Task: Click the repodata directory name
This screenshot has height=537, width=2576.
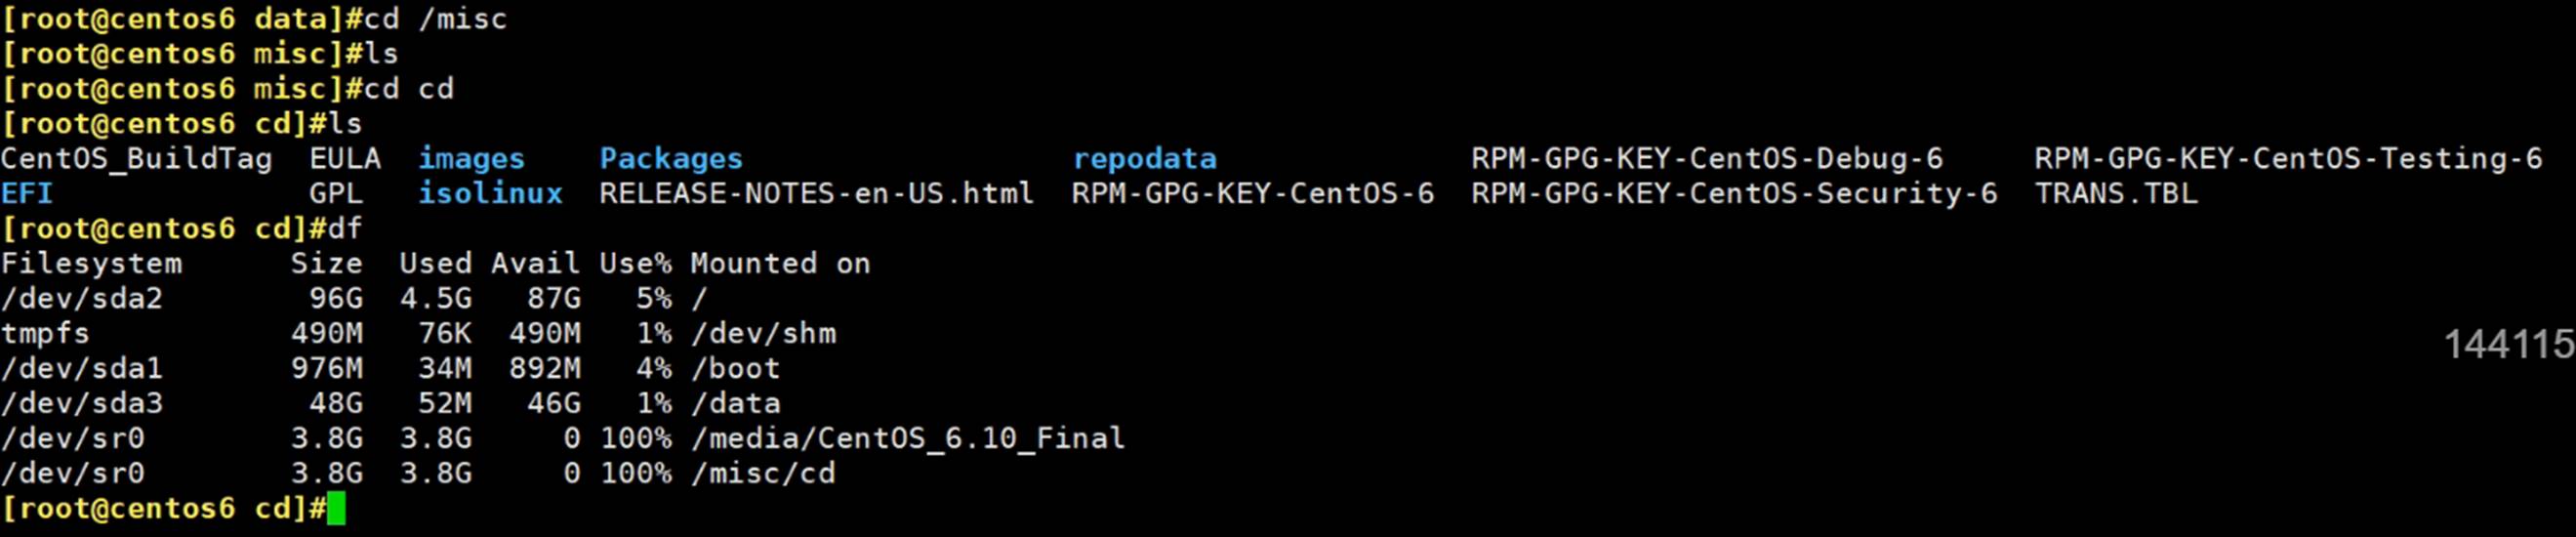Action: (1144, 158)
